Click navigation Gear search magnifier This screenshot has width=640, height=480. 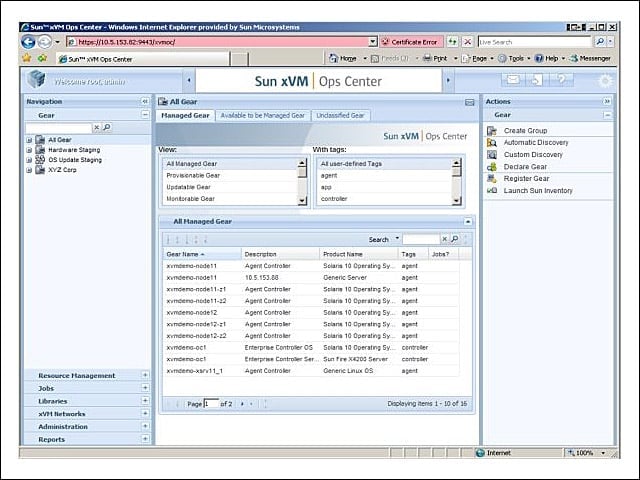click(107, 128)
